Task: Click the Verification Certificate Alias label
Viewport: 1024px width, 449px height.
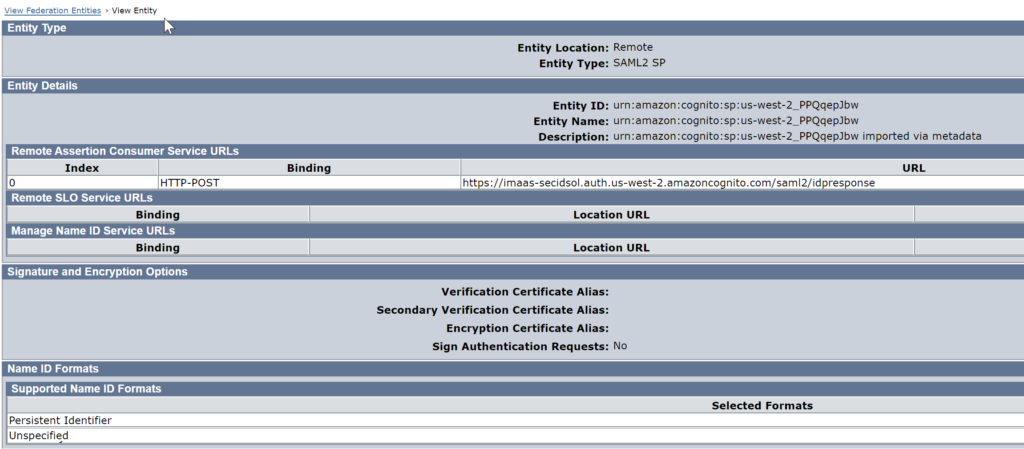Action: [525, 291]
